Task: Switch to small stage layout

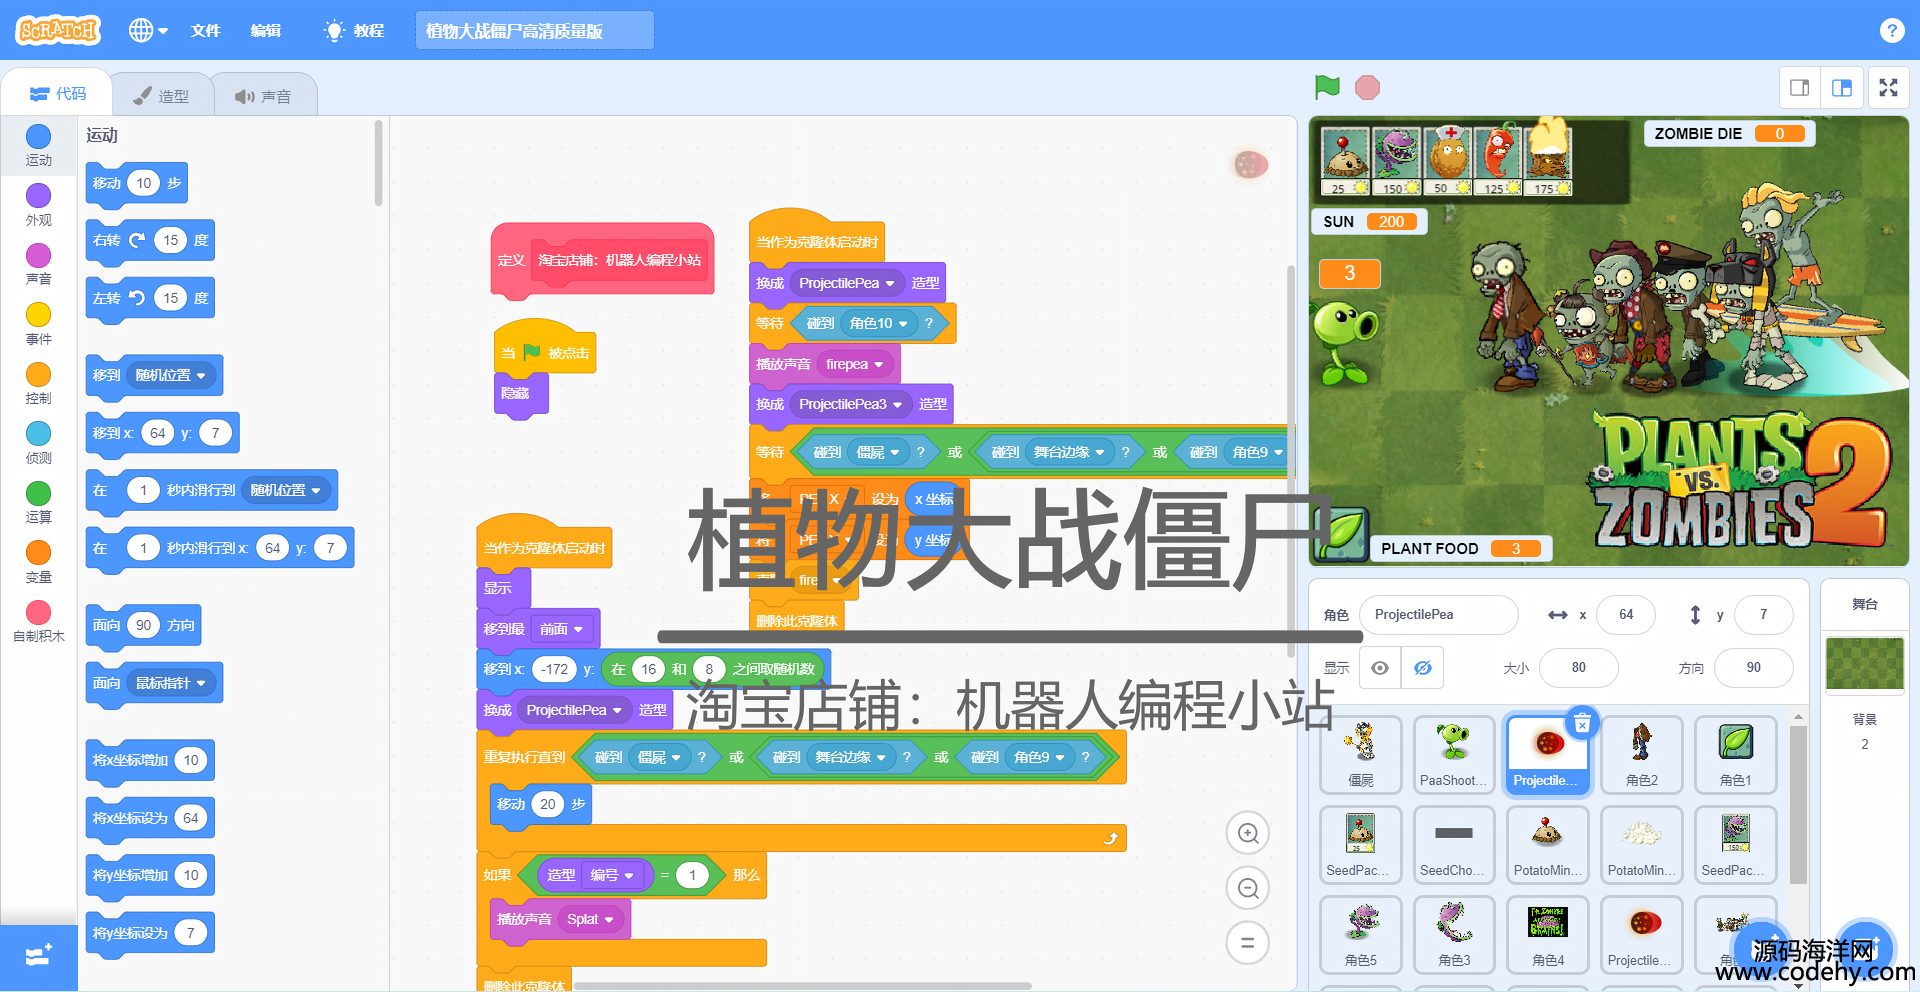Action: click(1800, 88)
